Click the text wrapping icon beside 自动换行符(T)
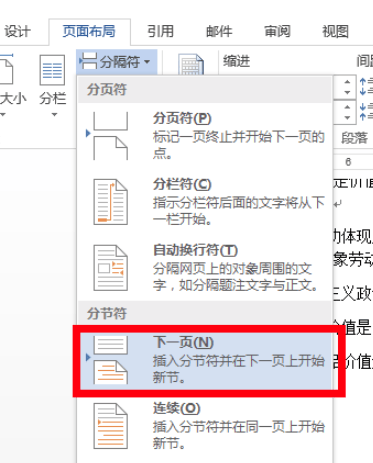The height and width of the screenshot is (463, 373). (x=110, y=268)
